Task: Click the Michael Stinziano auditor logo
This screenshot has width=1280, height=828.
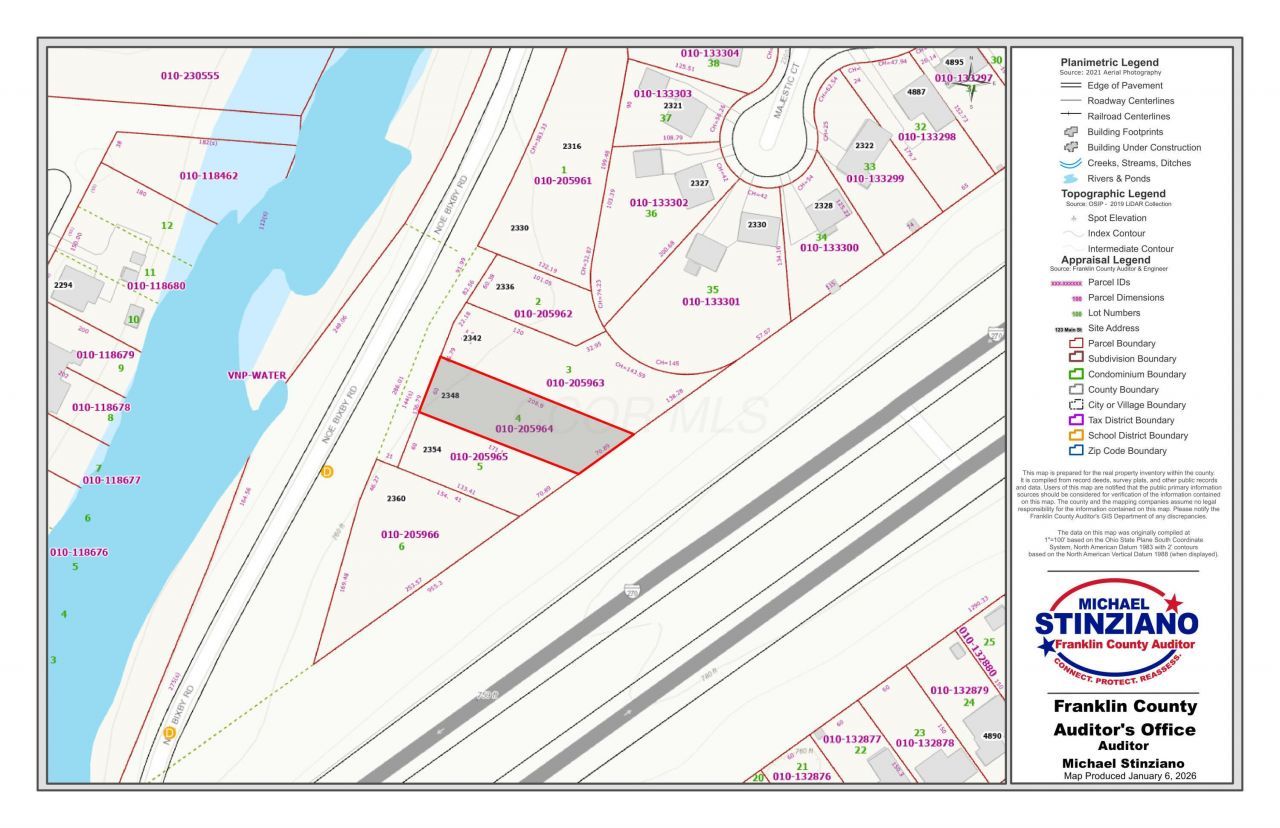Action: [x=1116, y=628]
